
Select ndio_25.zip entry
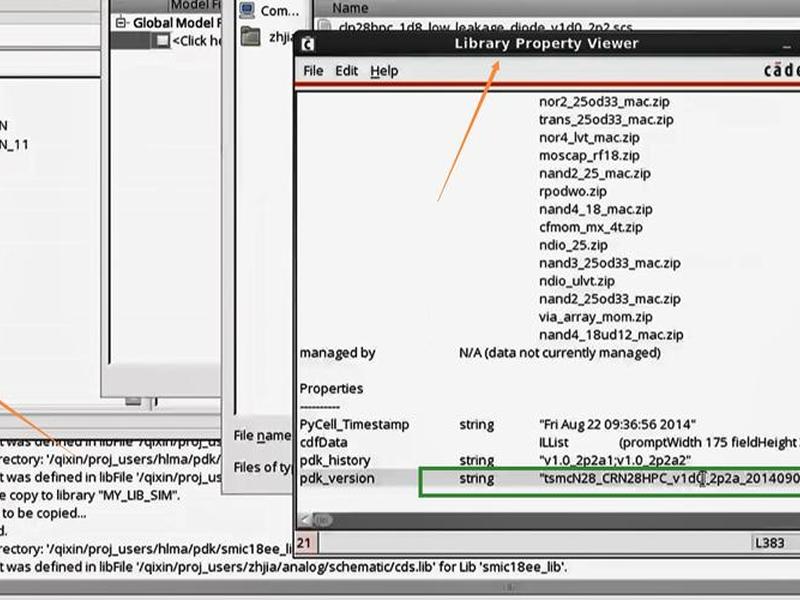click(573, 245)
